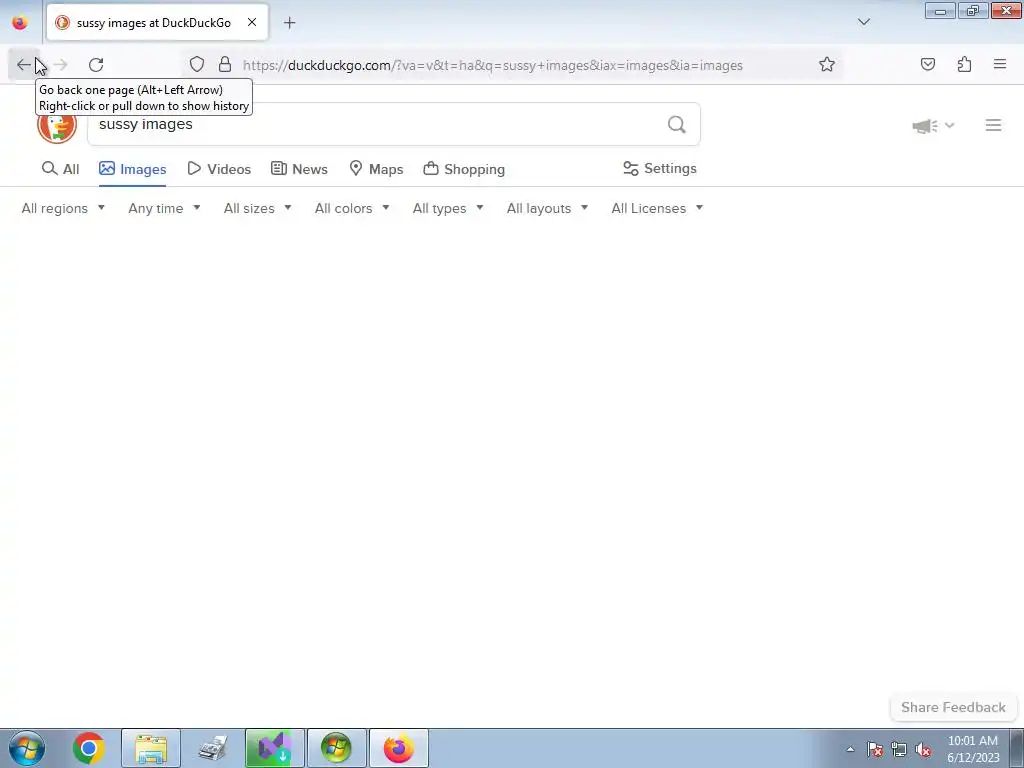Save page to Pocket
This screenshot has height=768, width=1024.
[x=927, y=64]
